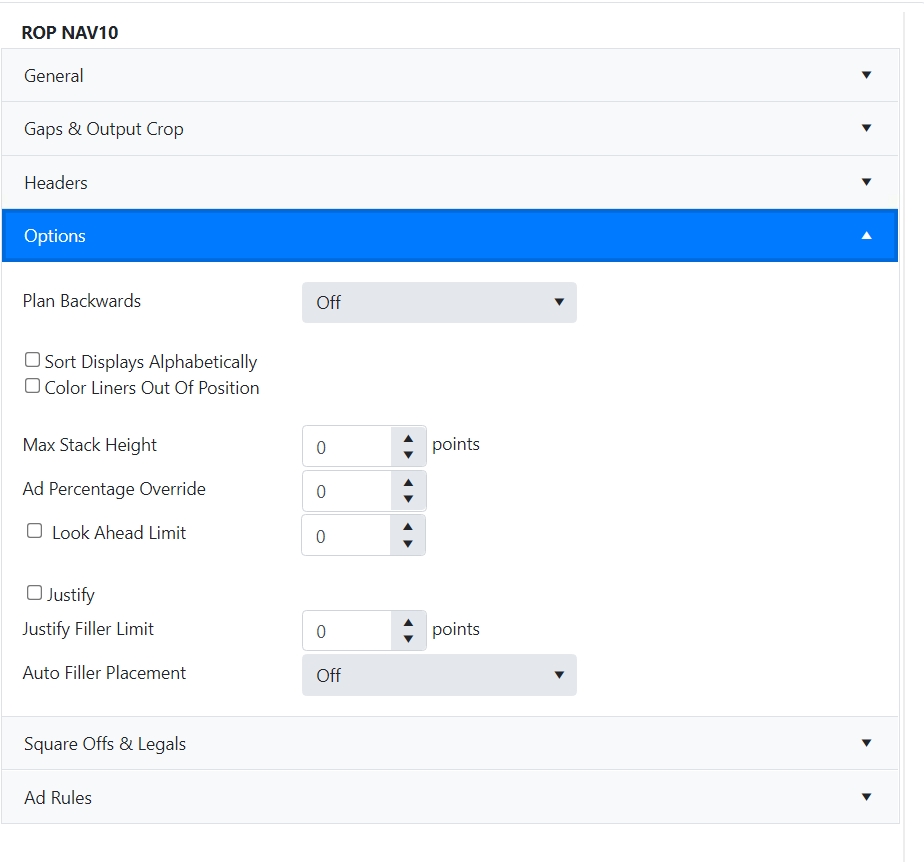Enable the Look Ahead Limit checkbox

click(x=35, y=532)
